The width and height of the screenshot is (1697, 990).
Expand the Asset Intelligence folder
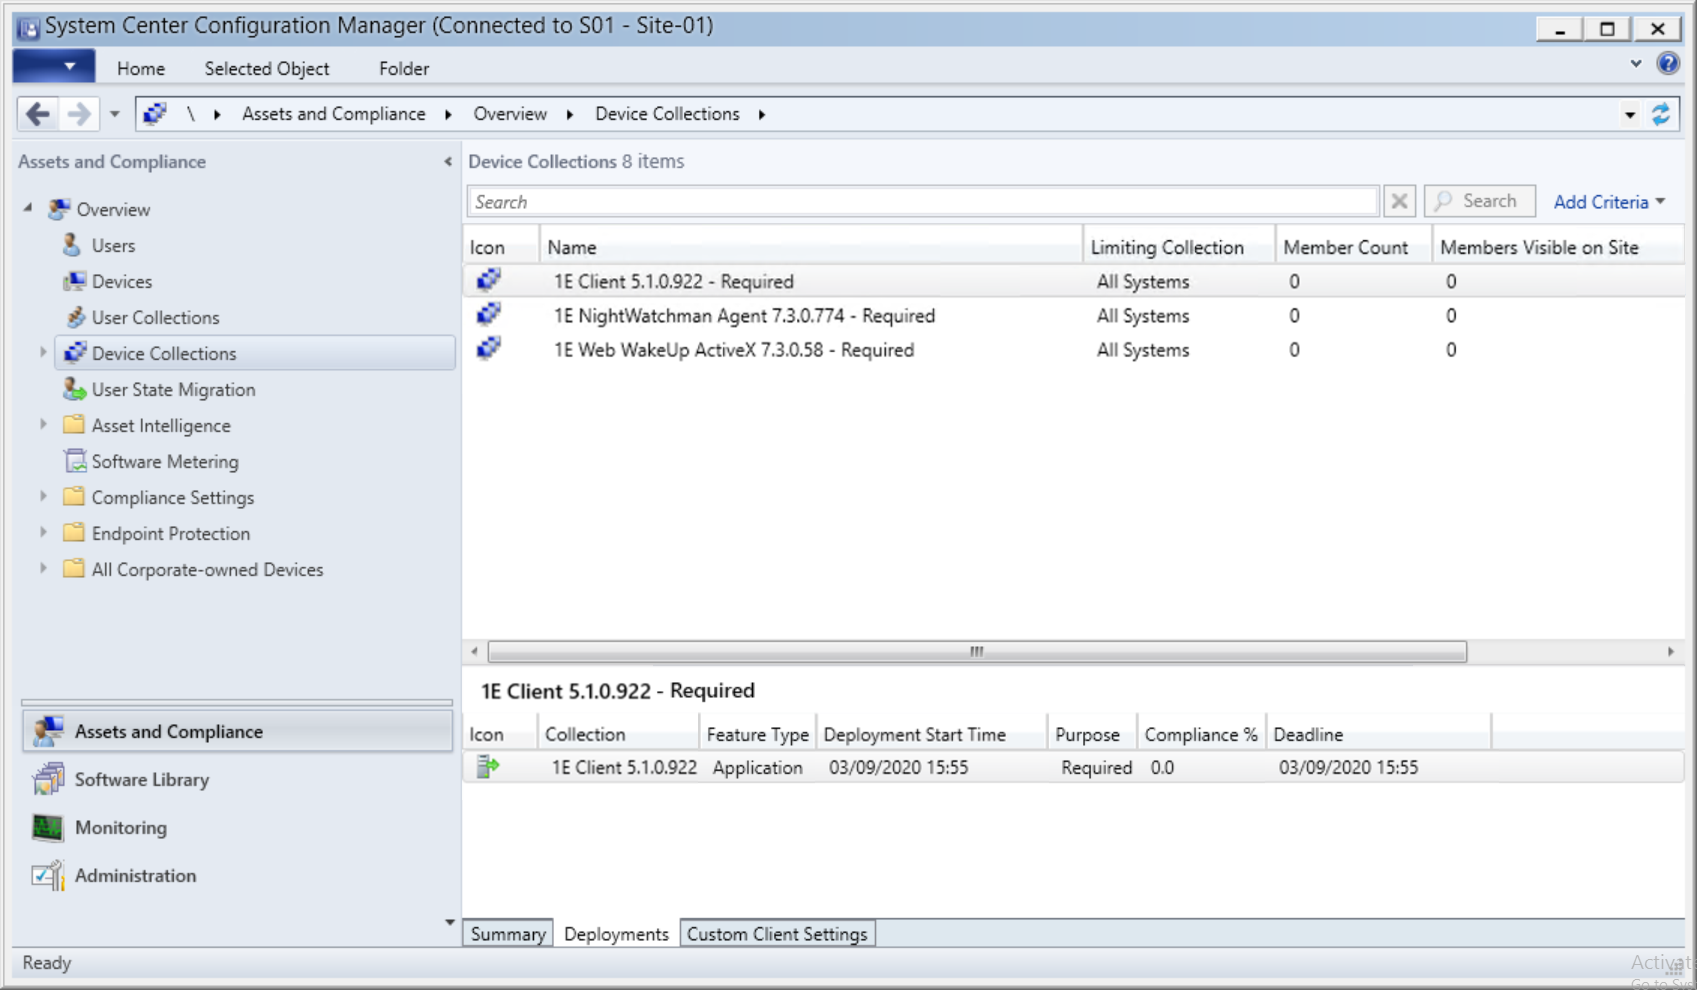43,425
